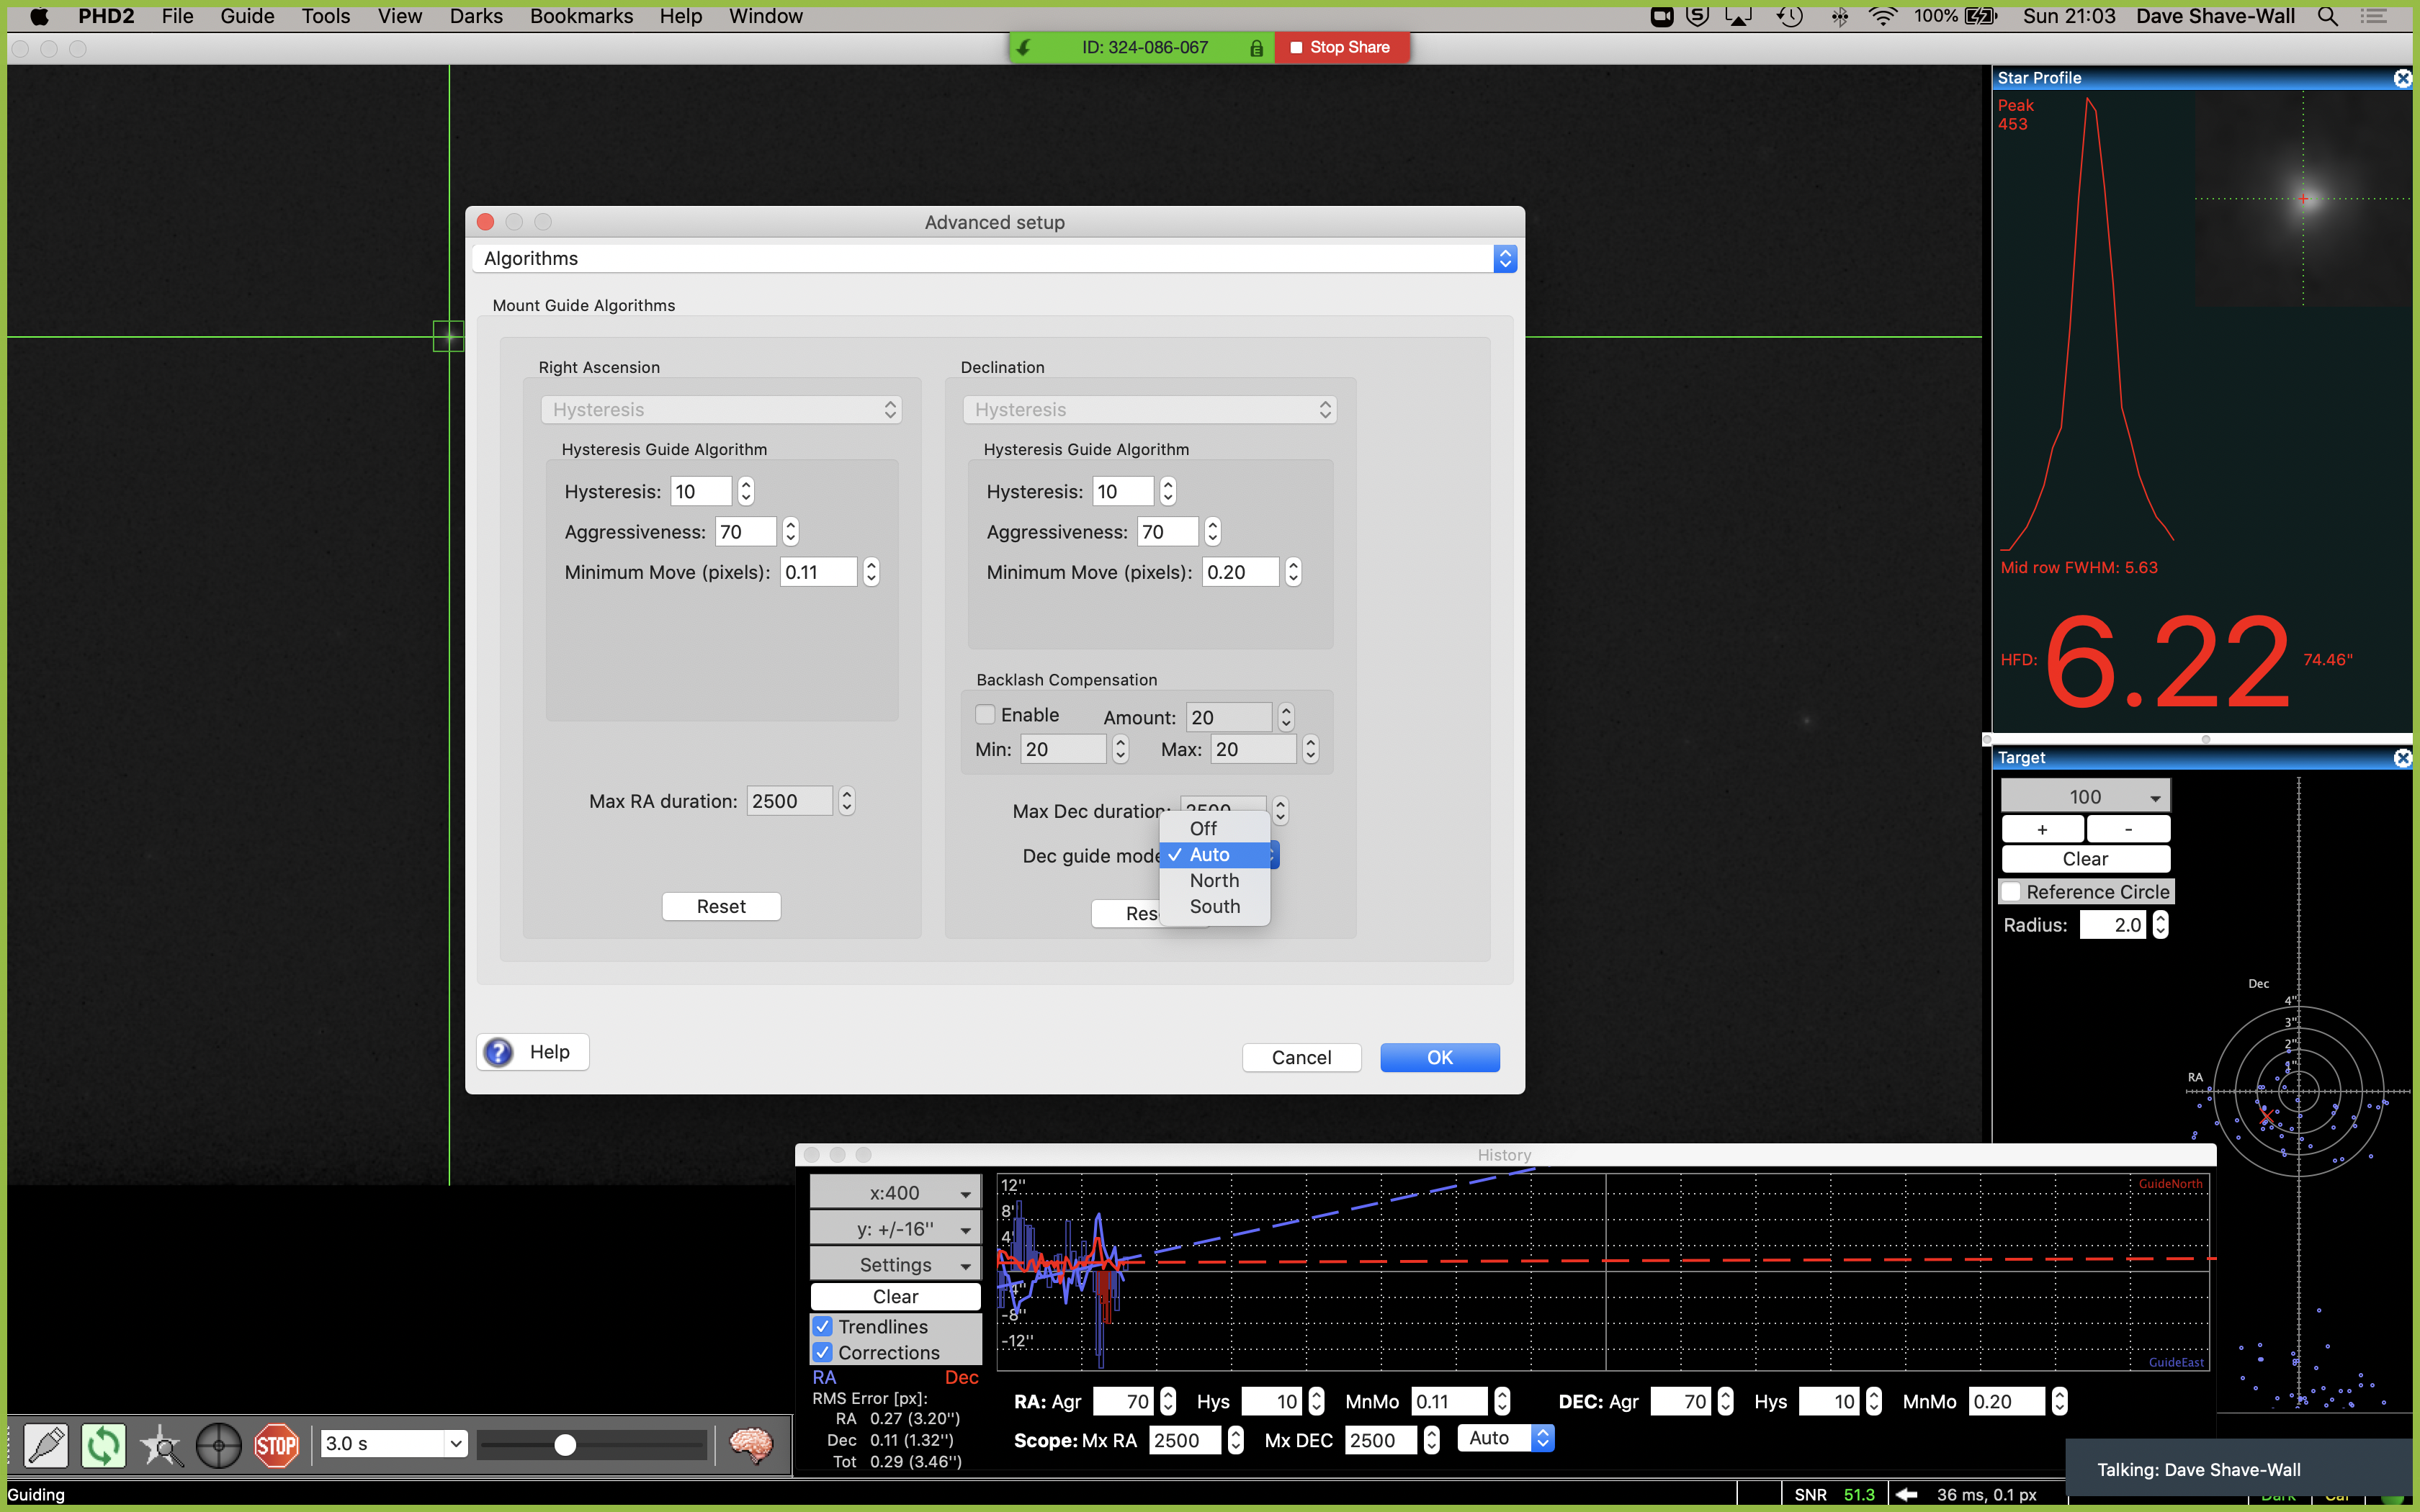Toggle the Corrections checkbox
Viewport: 2420px width, 1512px height.
coord(822,1352)
